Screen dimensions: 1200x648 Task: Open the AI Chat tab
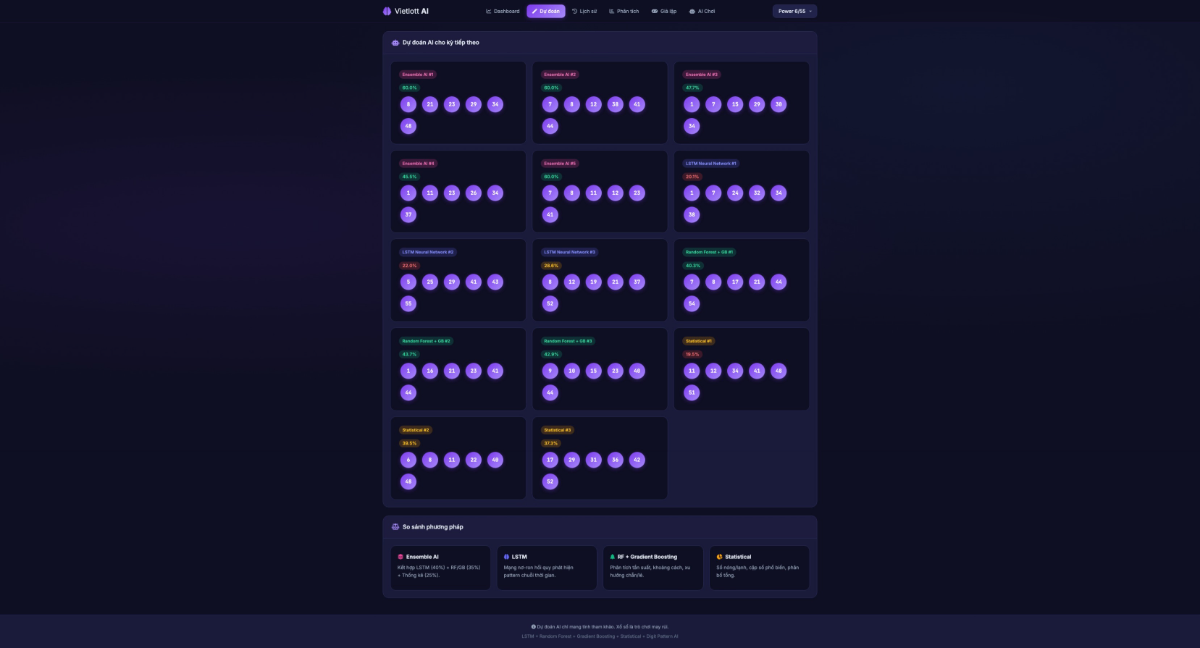(702, 11)
